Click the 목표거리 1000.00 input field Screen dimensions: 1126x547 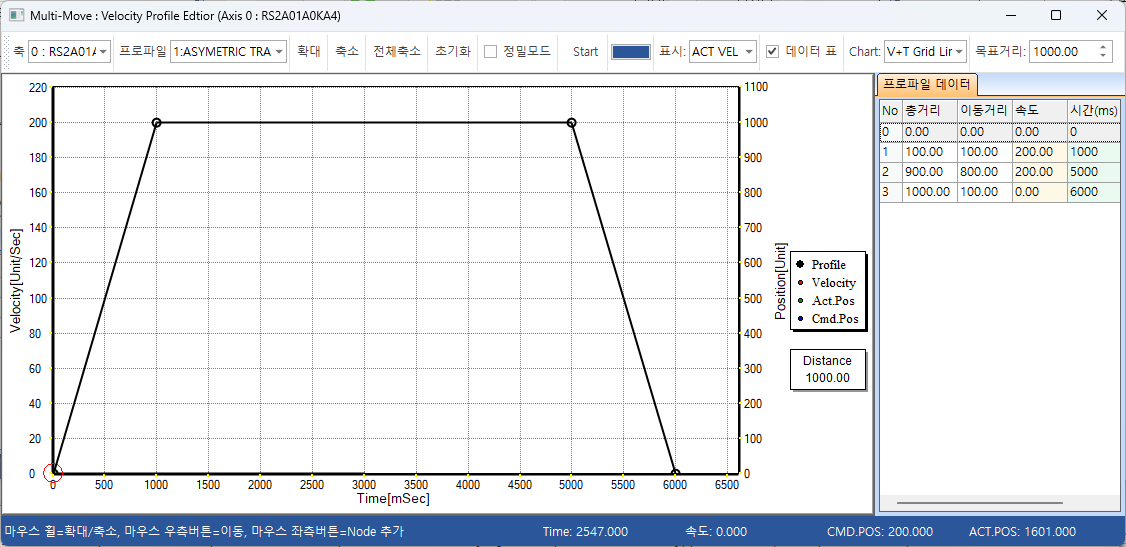(1064, 52)
